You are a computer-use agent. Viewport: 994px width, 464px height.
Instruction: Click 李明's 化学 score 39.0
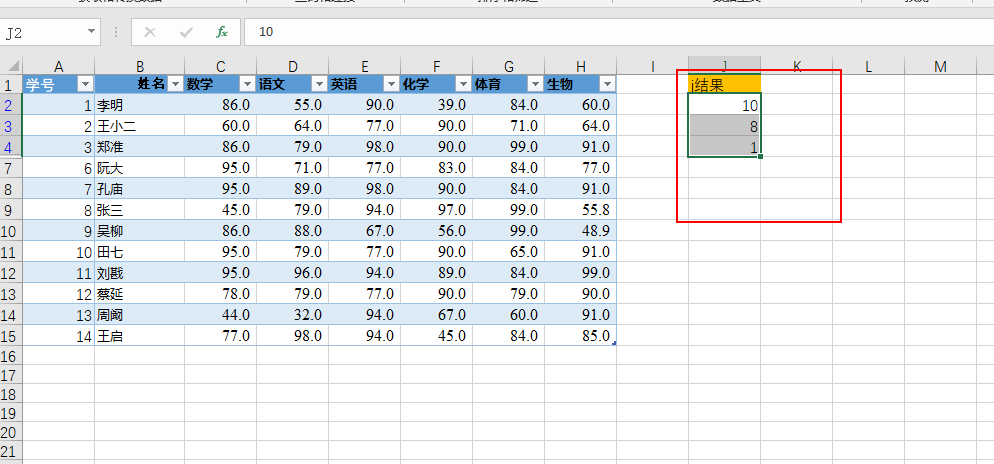[x=436, y=105]
